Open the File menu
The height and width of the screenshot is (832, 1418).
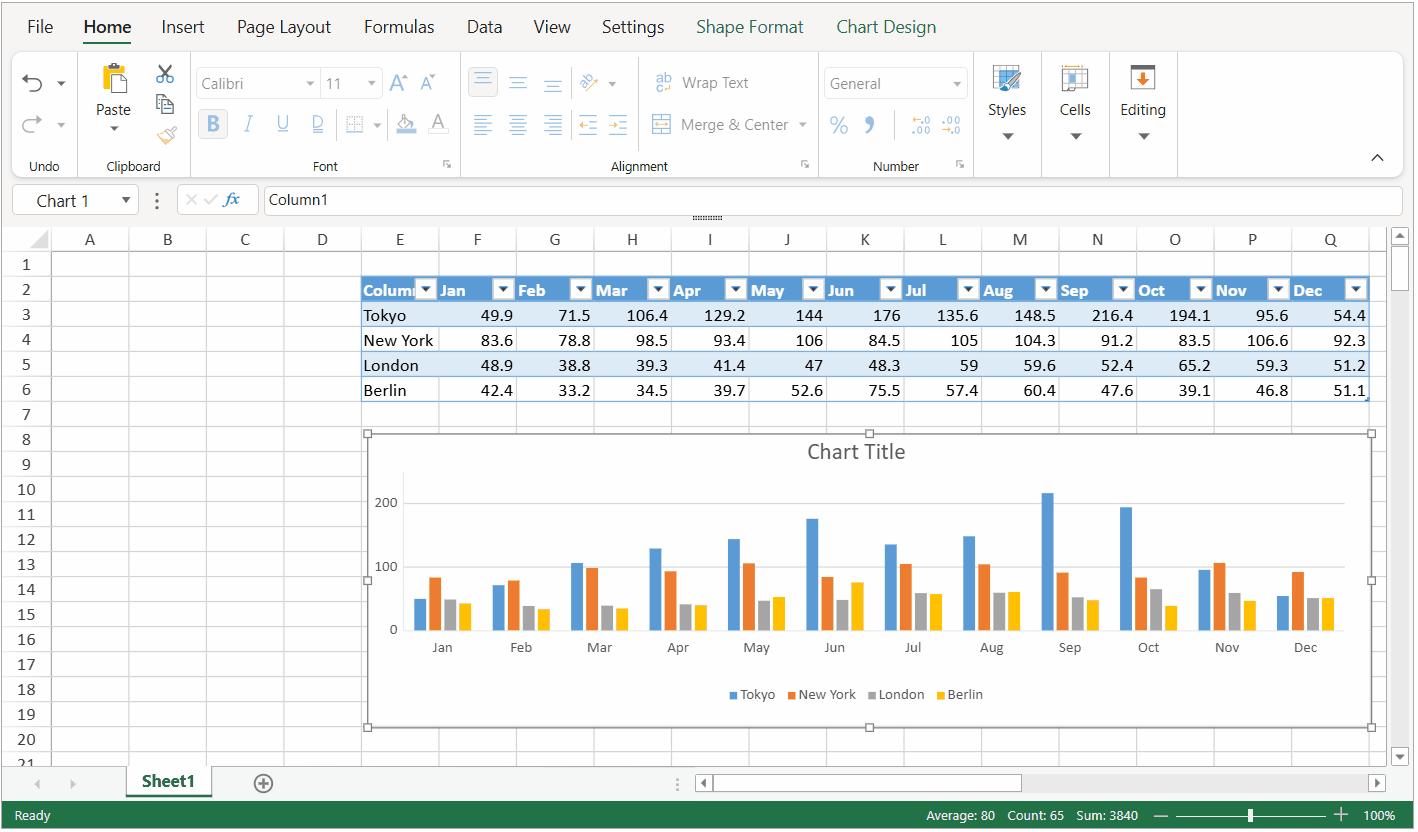click(x=40, y=27)
